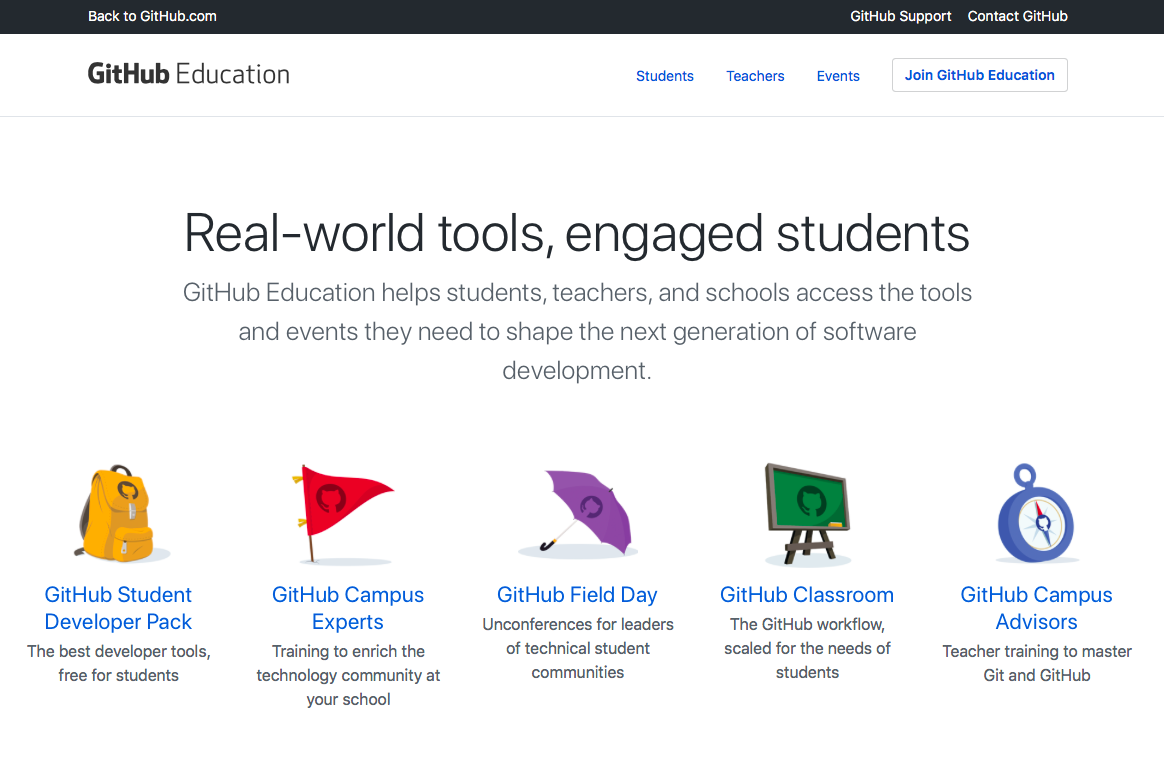Click the 'GitHub Education helps students, teachers' paragraph
Viewport: 1164px width, 761px height.
coord(577,331)
